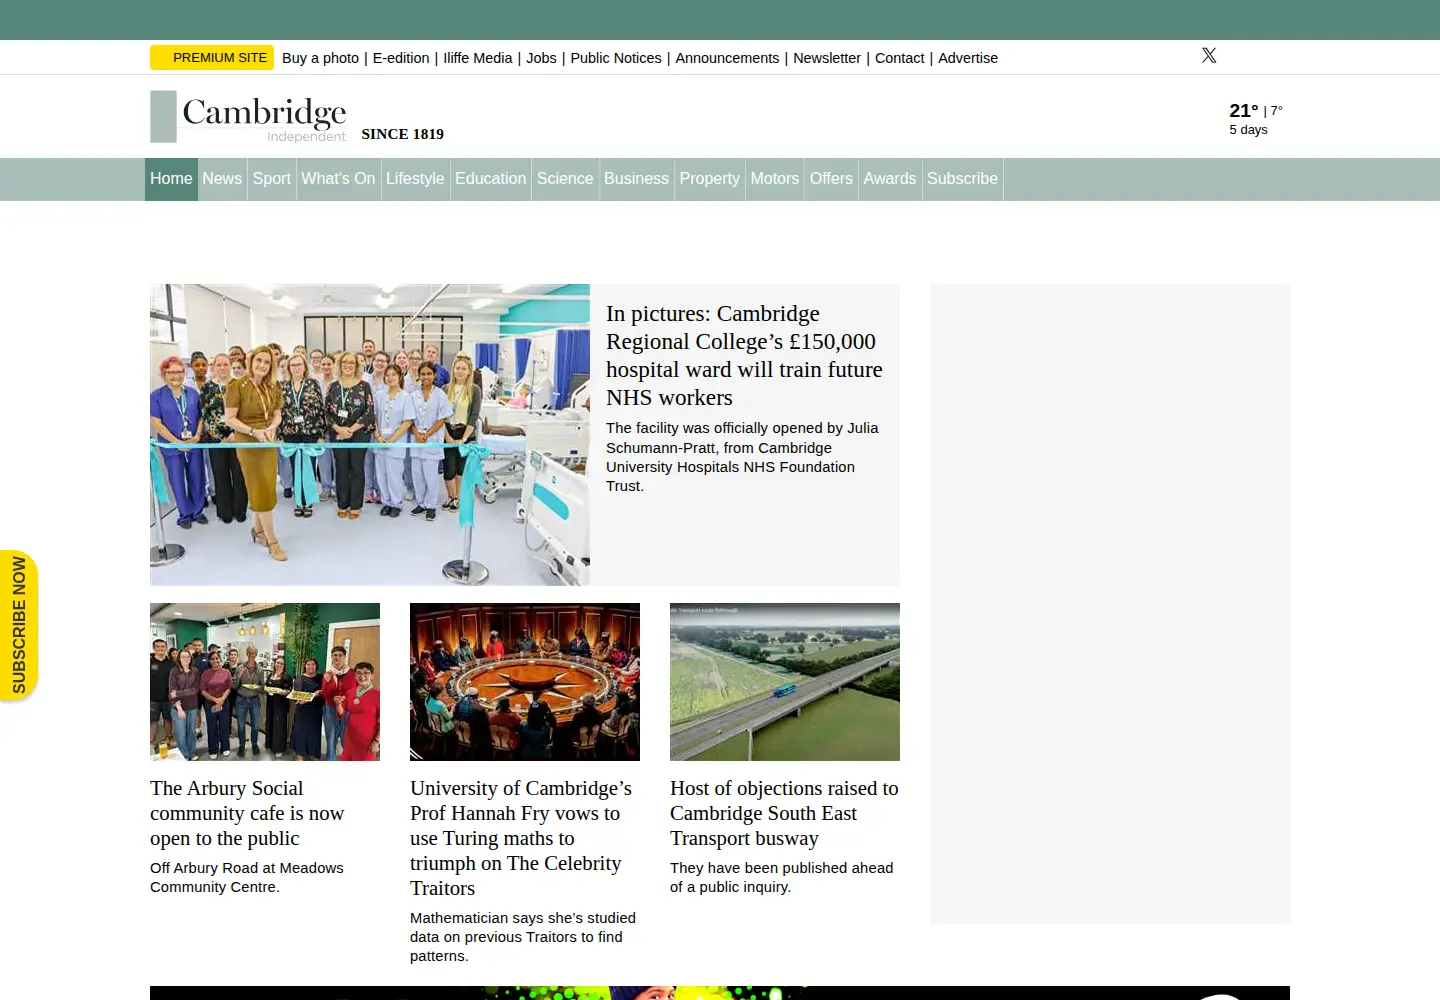Open the E-edition link
Image resolution: width=1440 pixels, height=1000 pixels.
(x=401, y=58)
